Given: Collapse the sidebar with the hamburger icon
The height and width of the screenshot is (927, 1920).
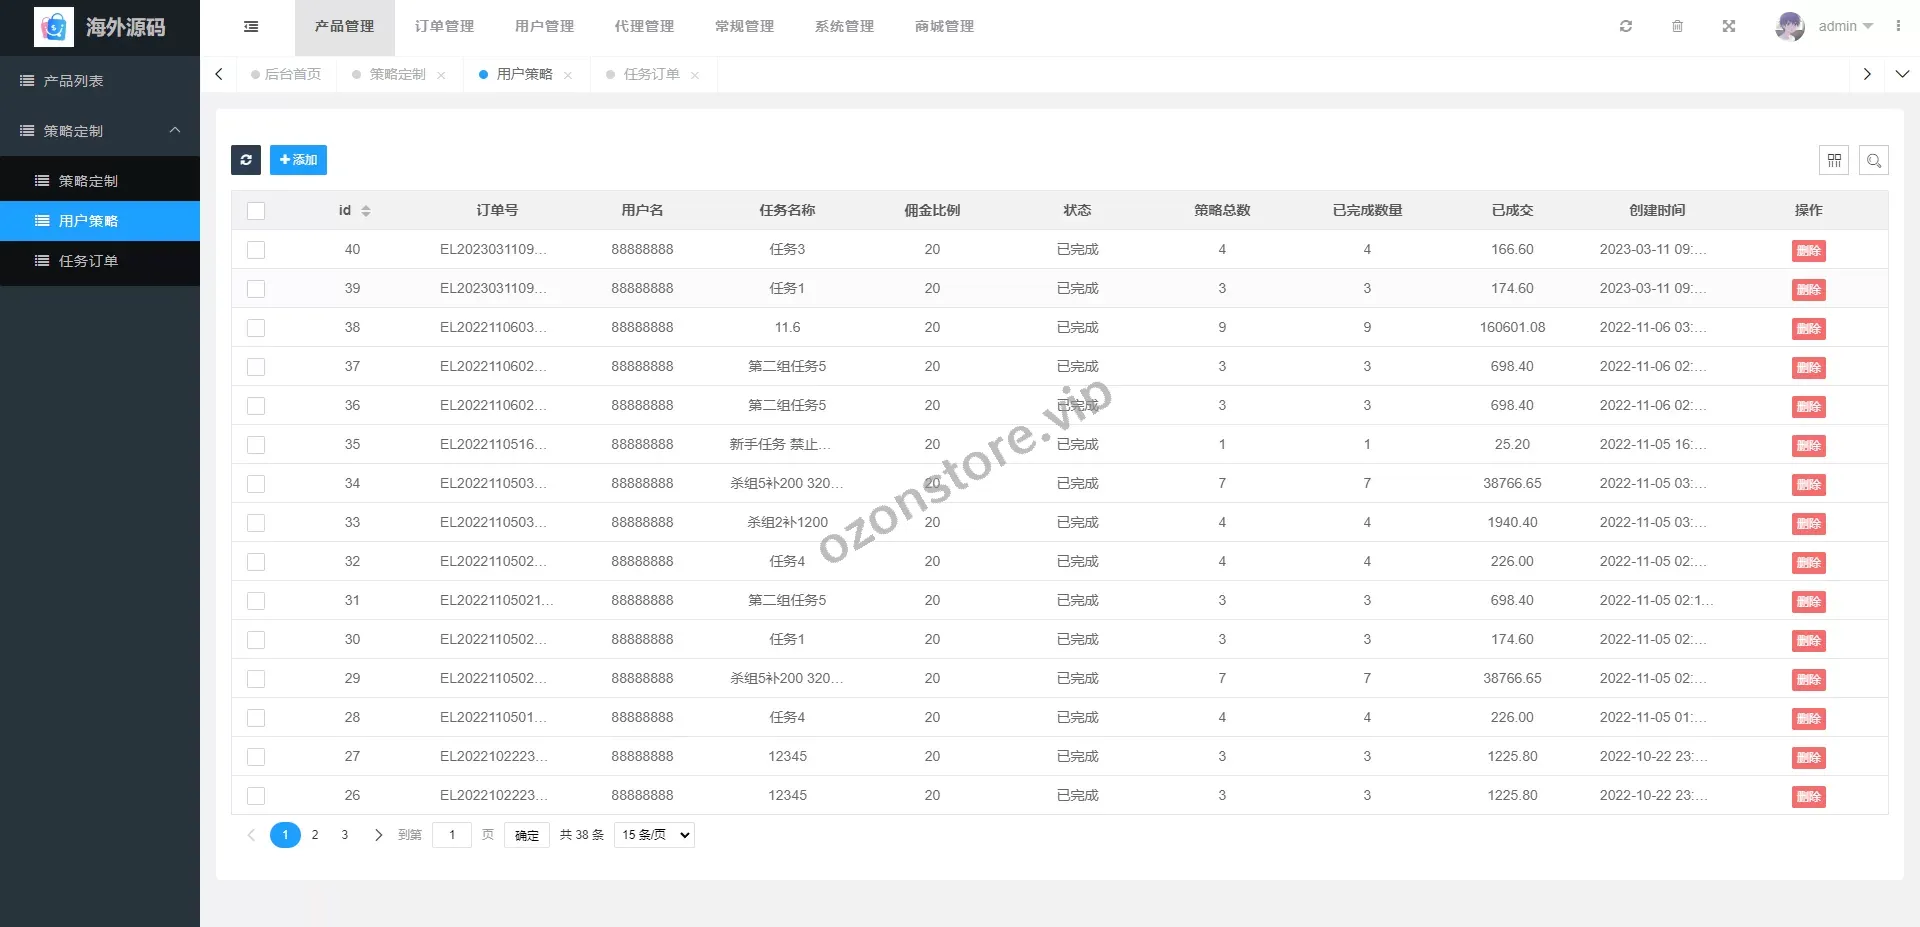Looking at the screenshot, I should (251, 27).
